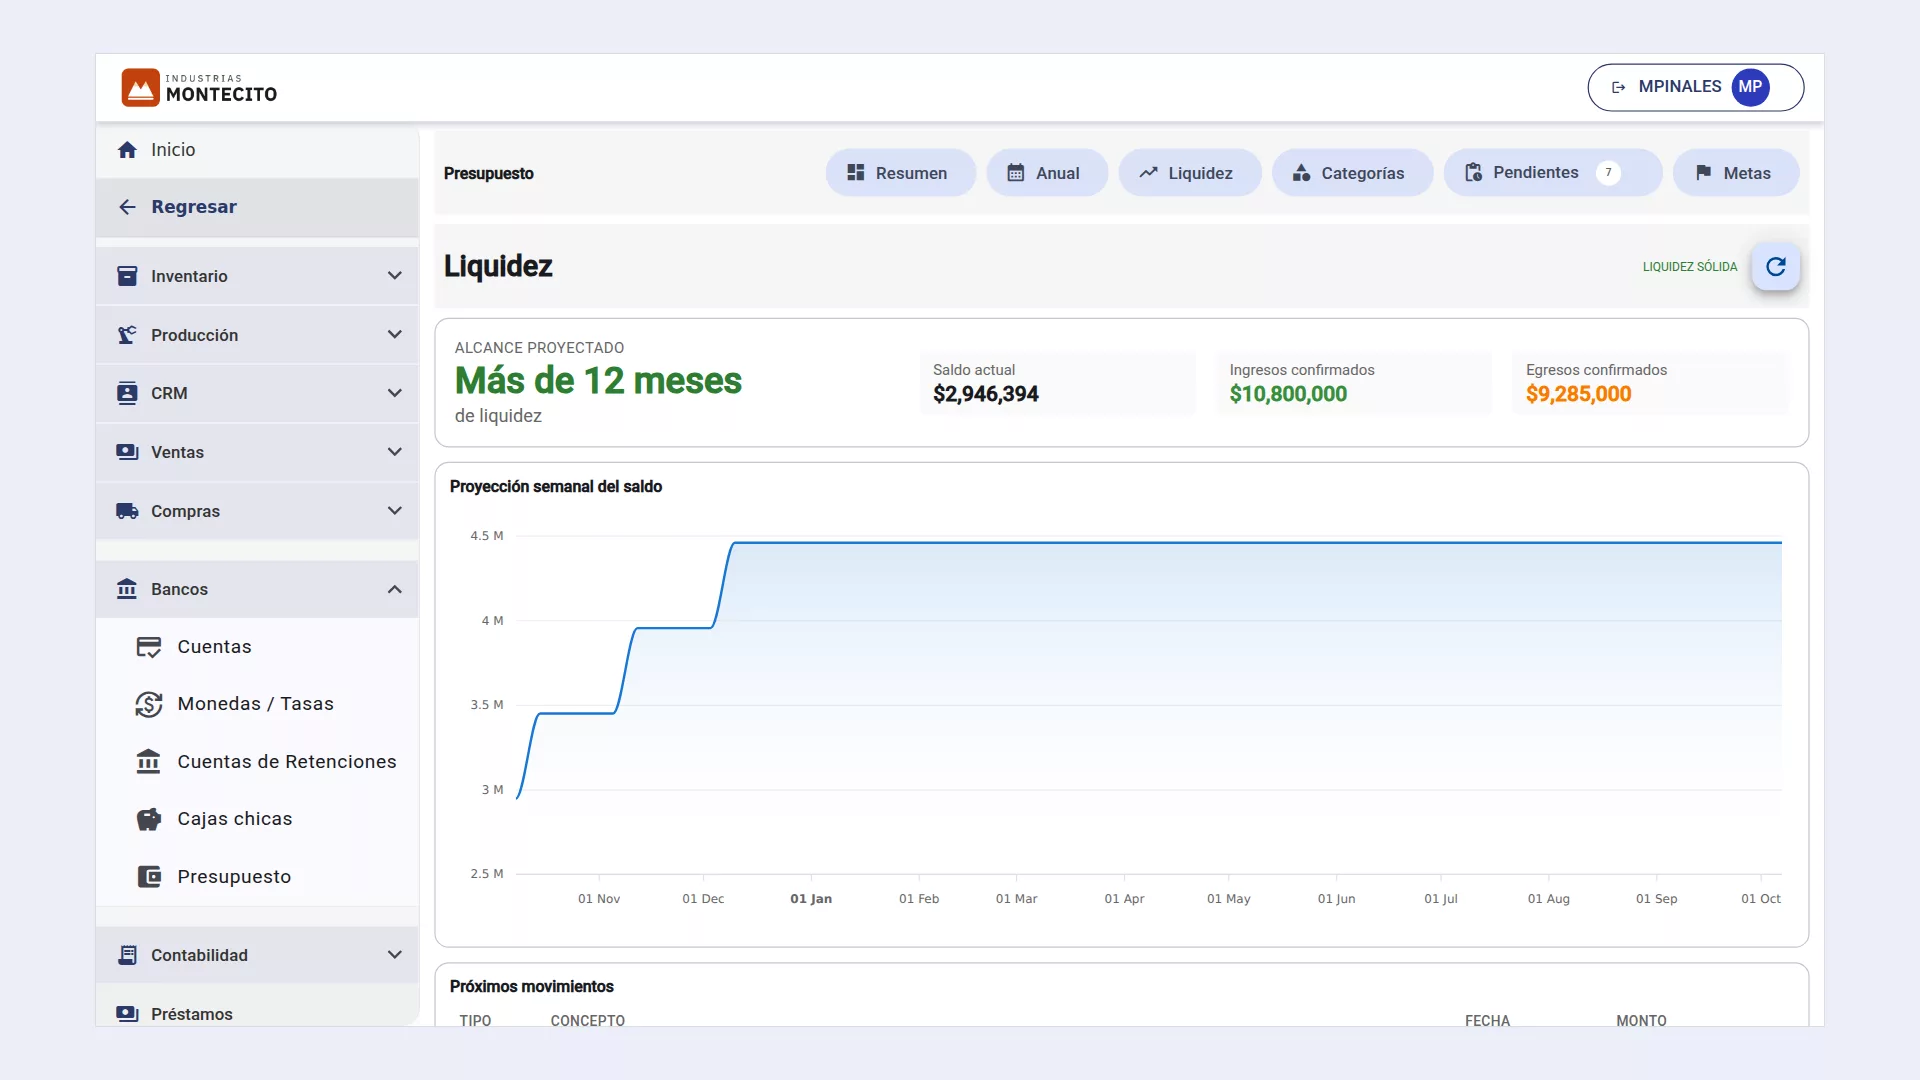This screenshot has height=1080, width=1920.
Task: Click the Regresar back arrow icon
Action: pyautogui.click(x=127, y=207)
